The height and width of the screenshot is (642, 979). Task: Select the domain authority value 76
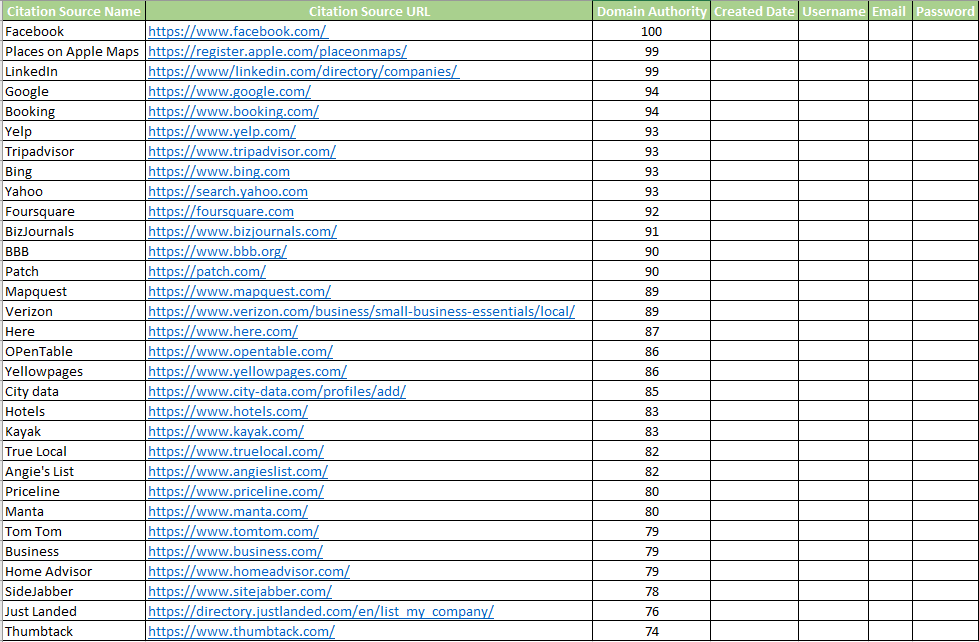coord(651,611)
